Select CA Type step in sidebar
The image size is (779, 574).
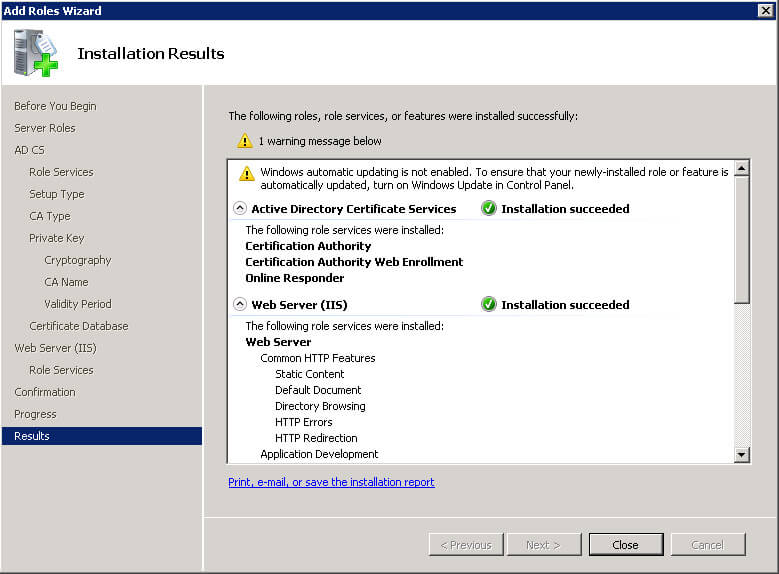pos(50,216)
